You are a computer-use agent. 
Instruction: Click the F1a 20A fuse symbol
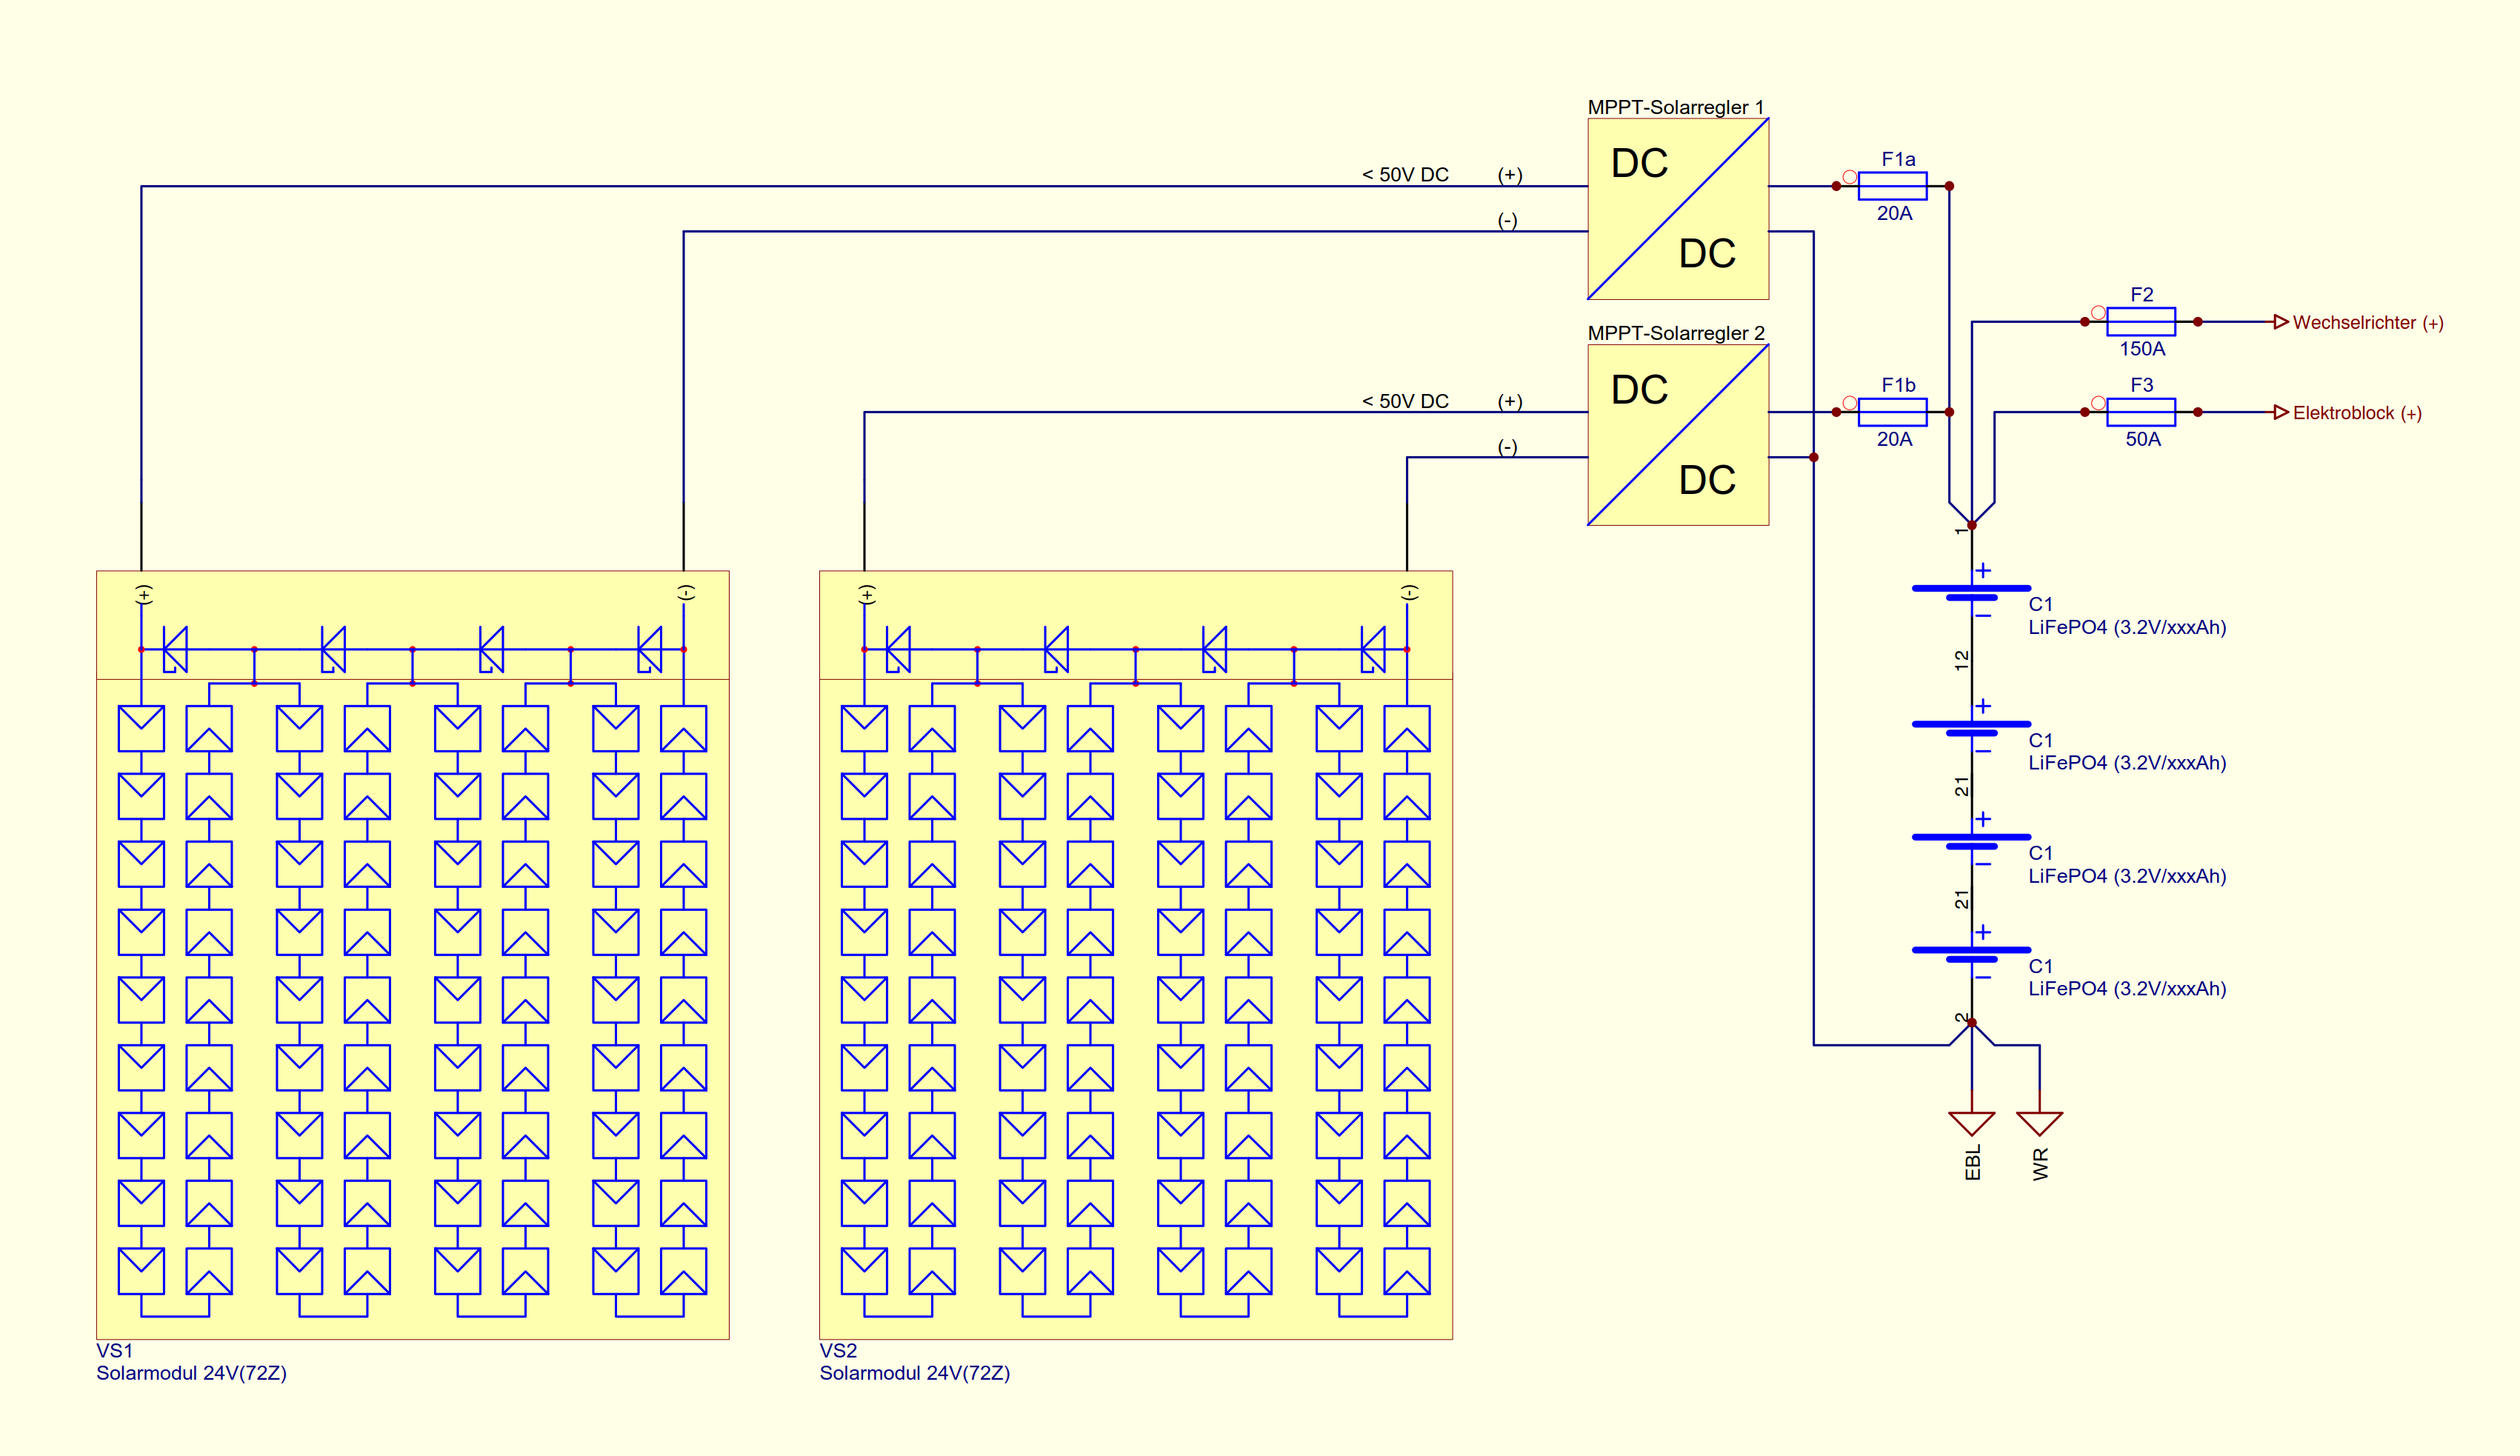coord(1892,186)
